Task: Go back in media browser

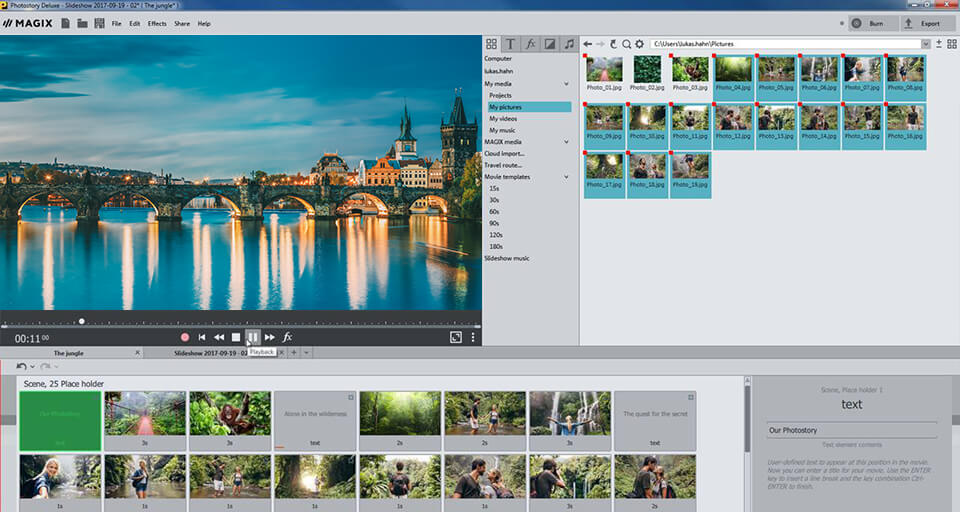Action: click(588, 44)
